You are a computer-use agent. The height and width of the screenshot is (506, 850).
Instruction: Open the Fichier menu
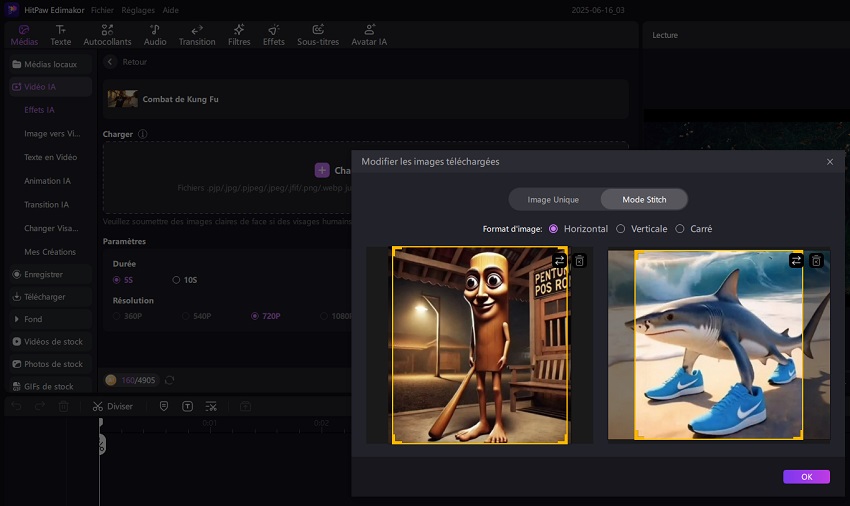(x=102, y=9)
